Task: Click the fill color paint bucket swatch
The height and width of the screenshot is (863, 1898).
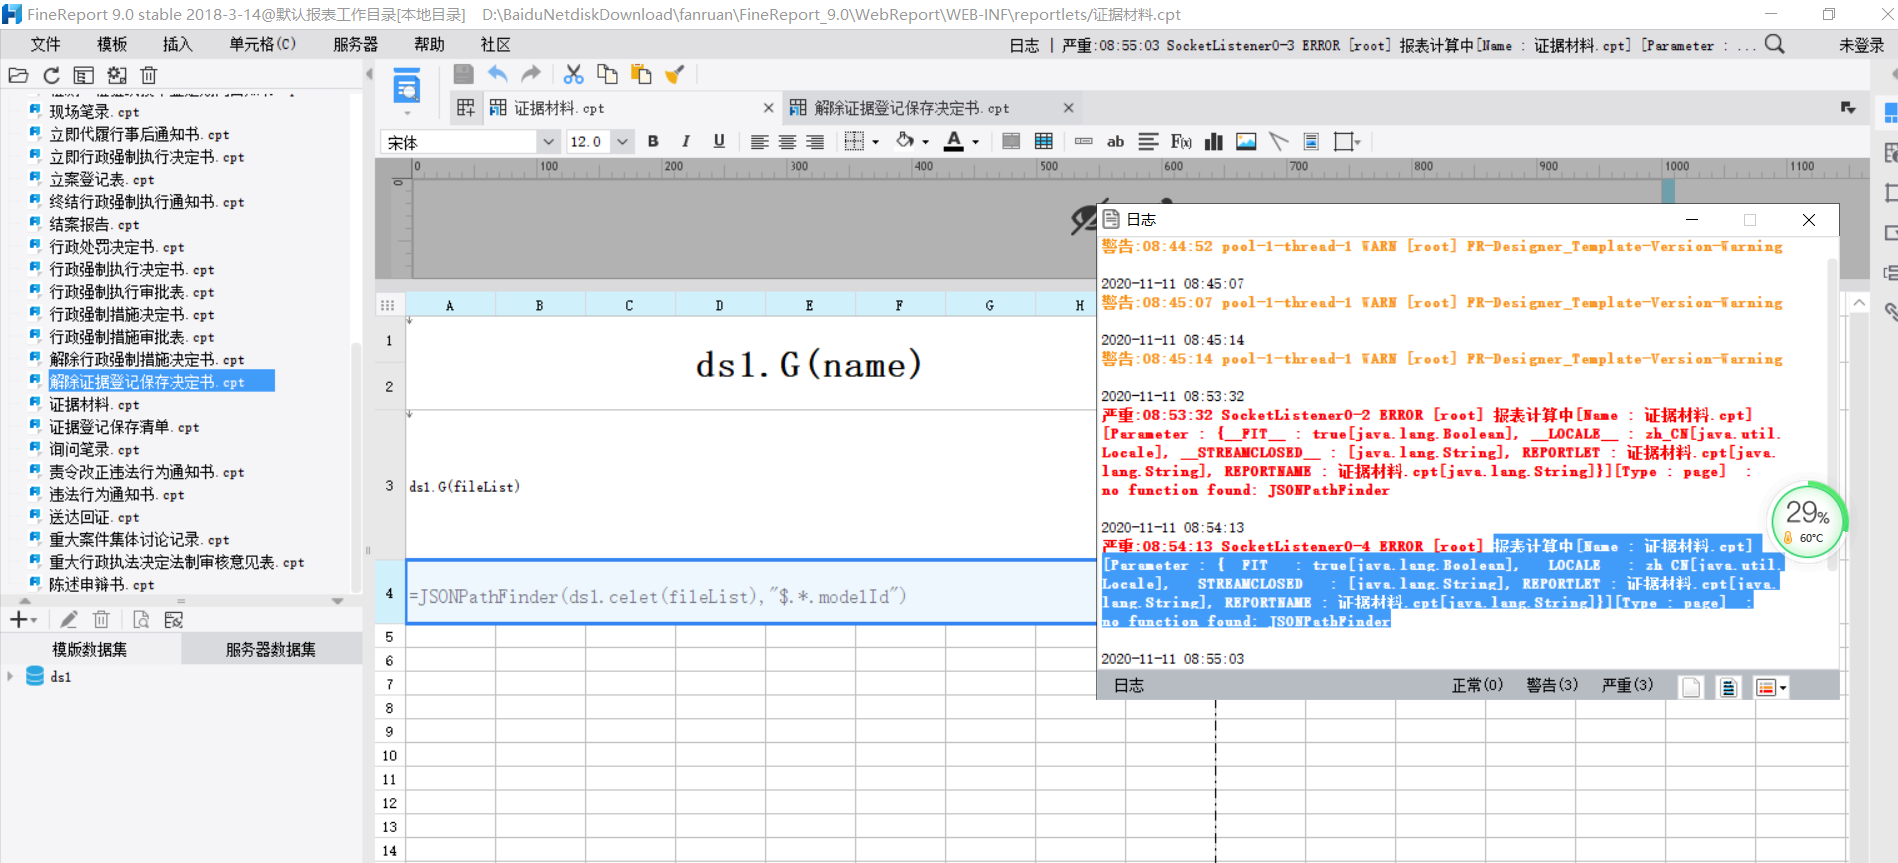Action: click(905, 142)
